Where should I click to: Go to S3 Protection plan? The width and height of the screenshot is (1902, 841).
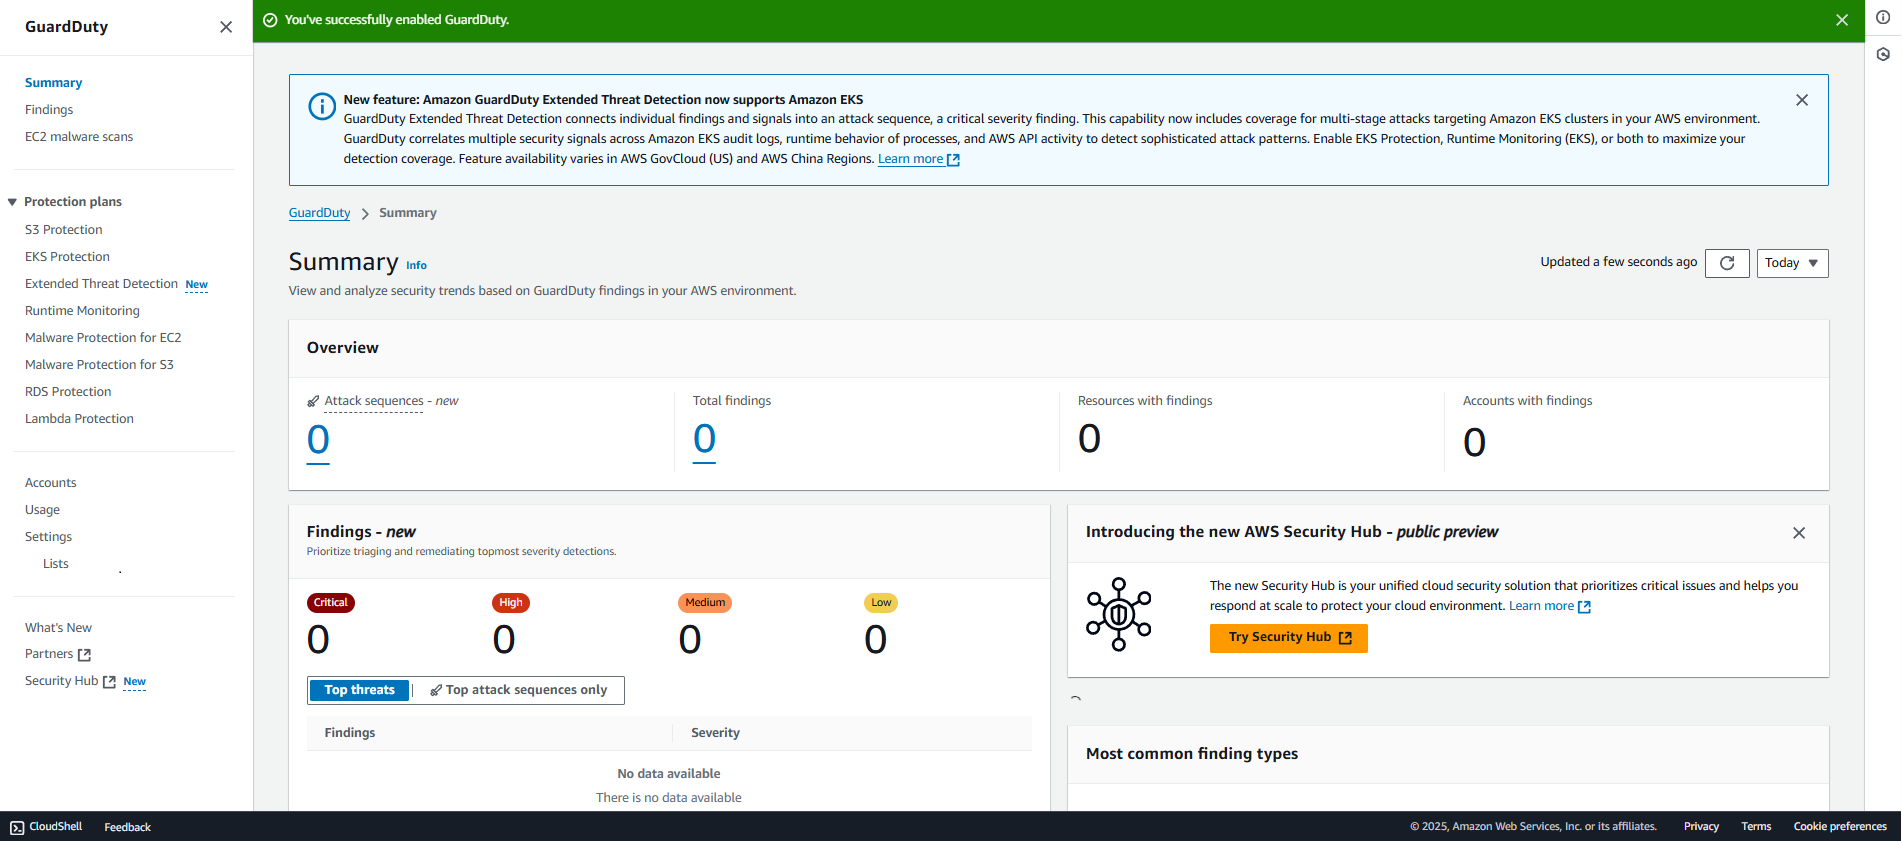(x=63, y=230)
